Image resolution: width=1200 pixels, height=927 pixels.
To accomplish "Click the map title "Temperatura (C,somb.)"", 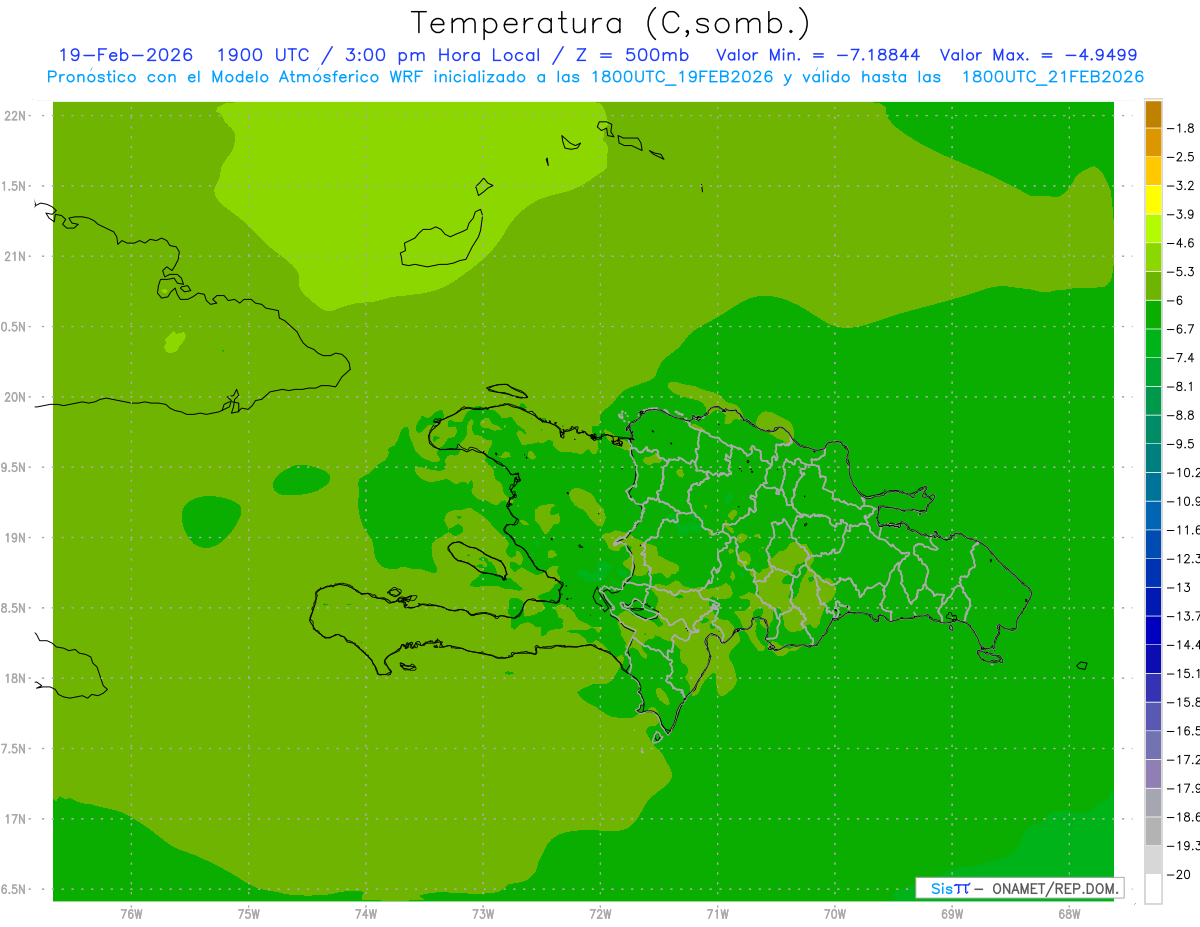I will pyautogui.click(x=611, y=23).
